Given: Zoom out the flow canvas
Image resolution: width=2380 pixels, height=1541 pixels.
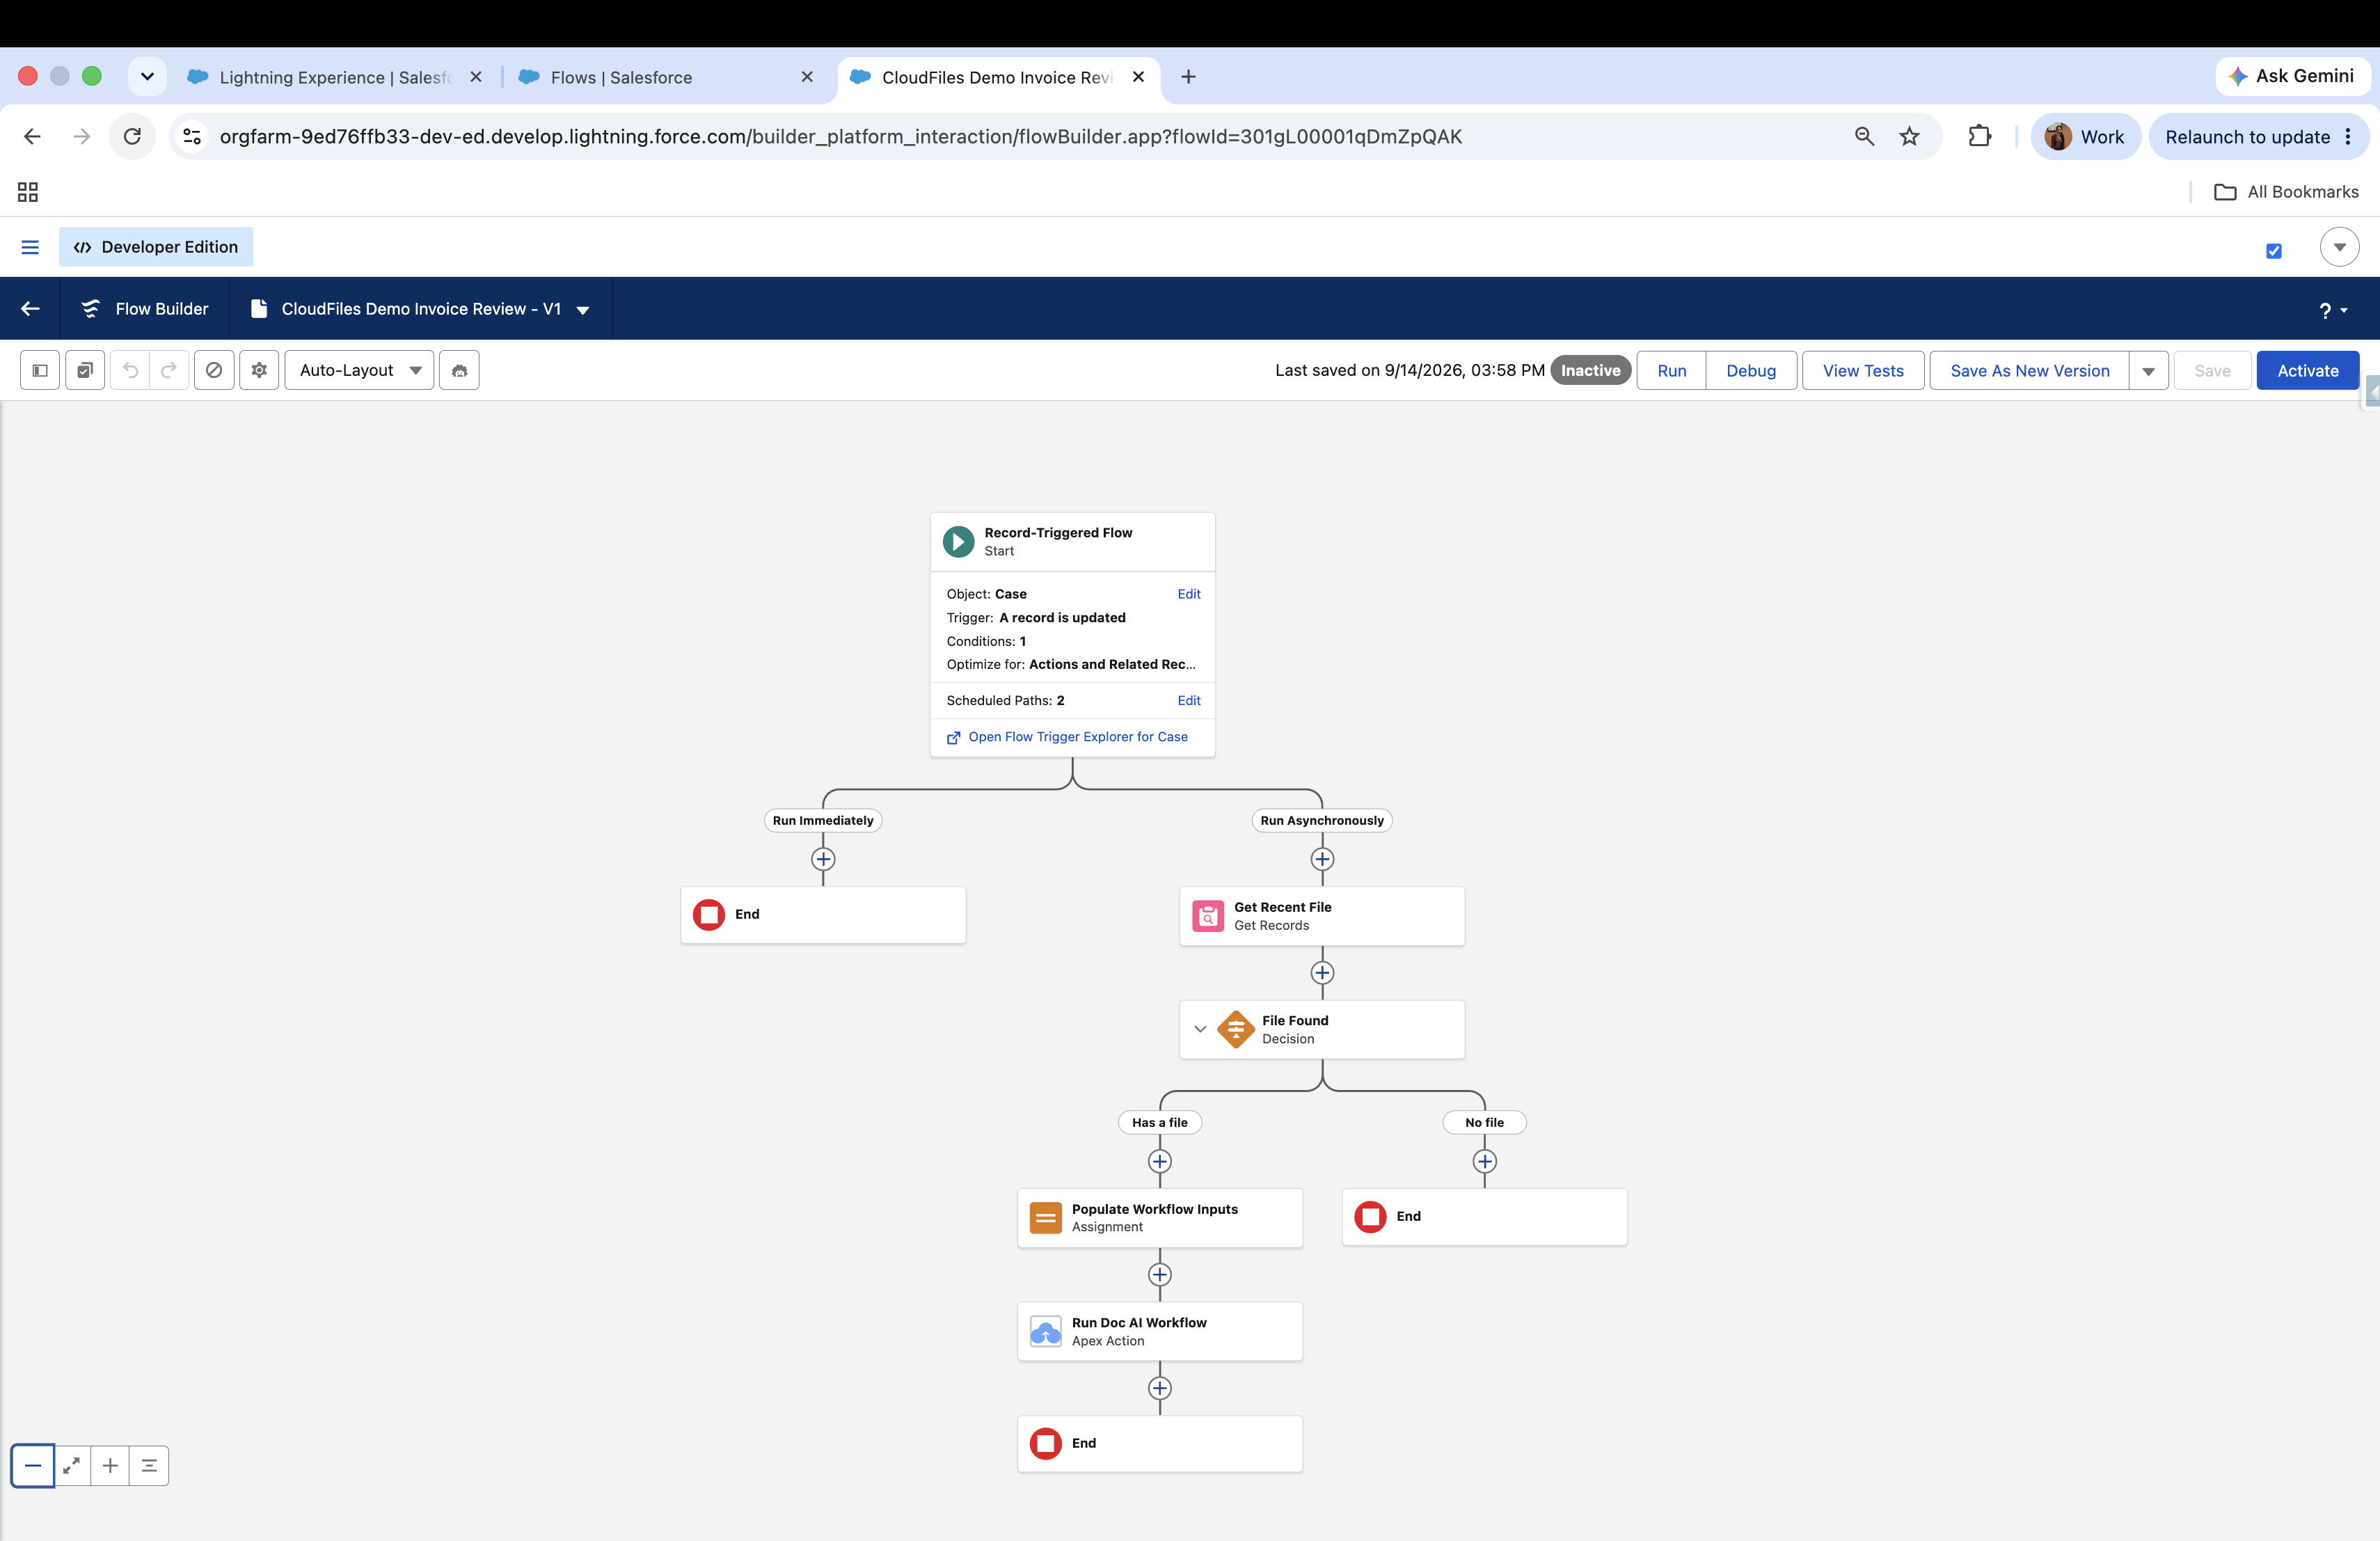Looking at the screenshot, I should click(x=33, y=1466).
